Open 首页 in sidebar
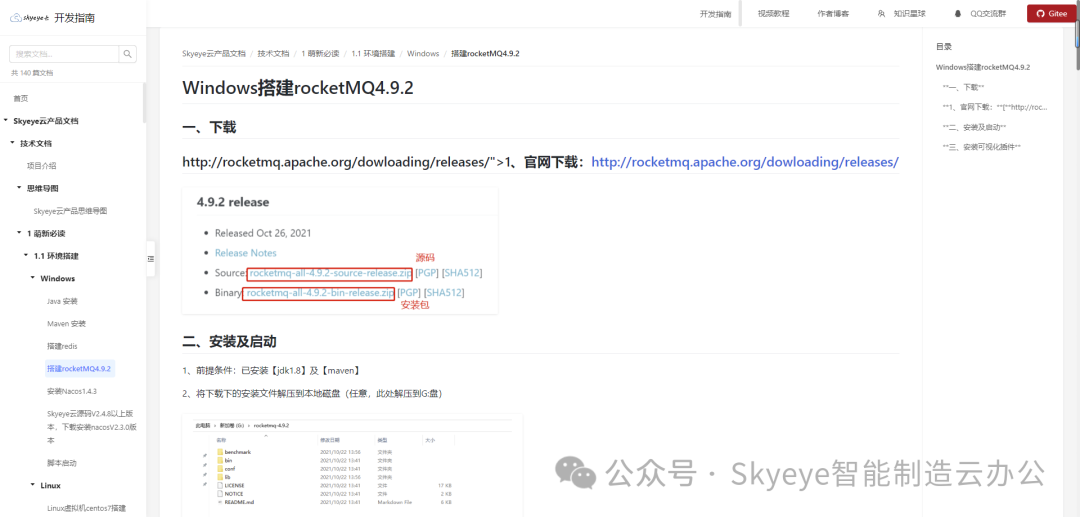Image resolution: width=1080 pixels, height=517 pixels. pyautogui.click(x=21, y=98)
